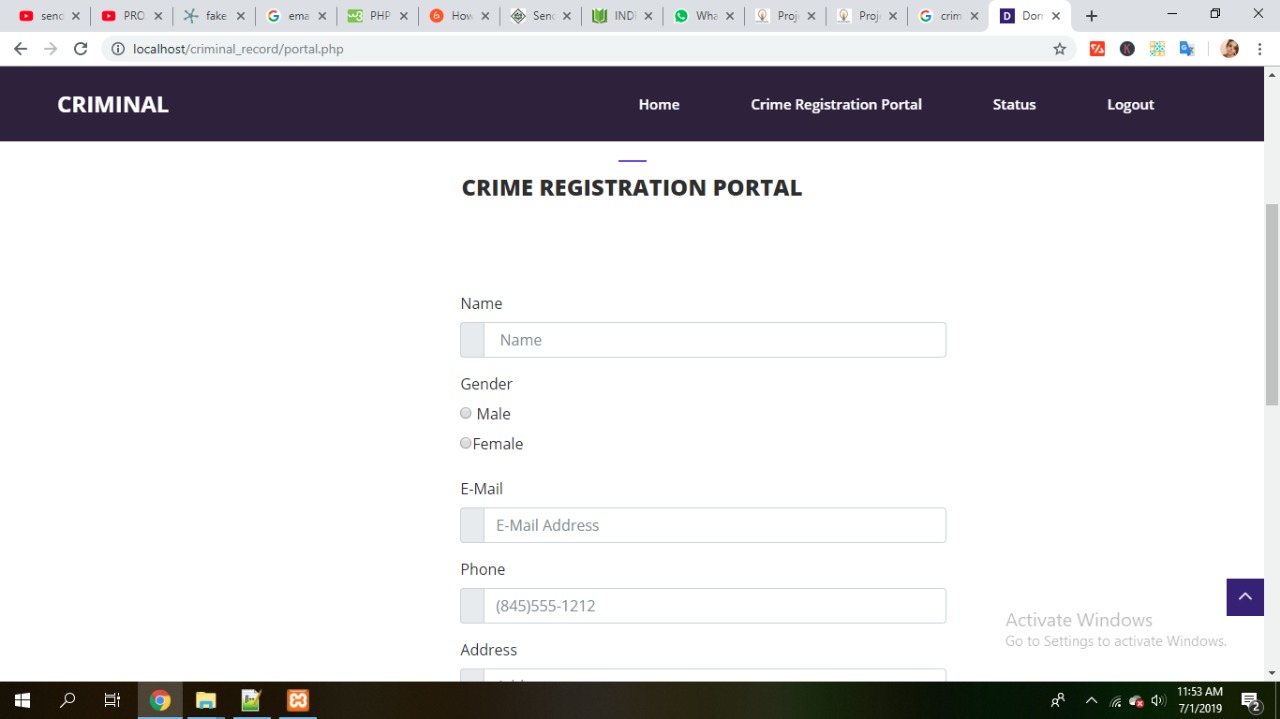Select the Female gender option
The width and height of the screenshot is (1280, 719).
(466, 443)
